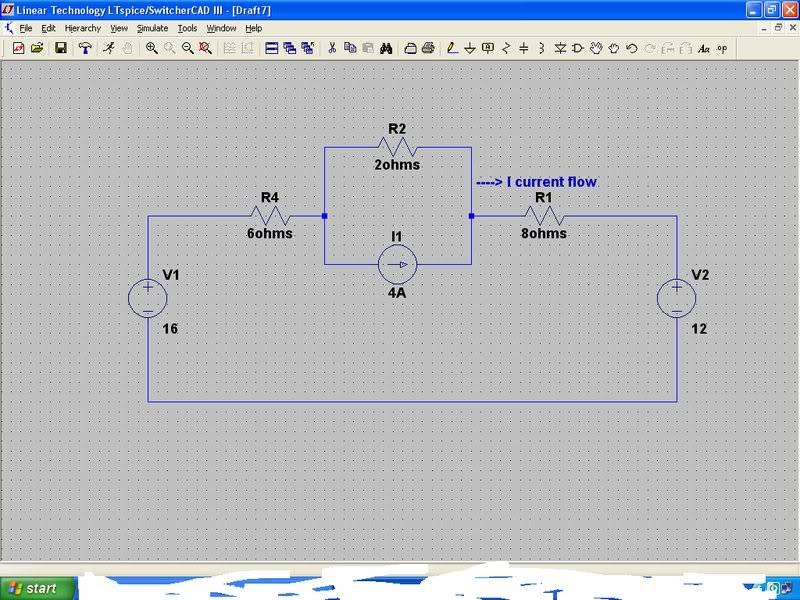Open the File menu
Image resolution: width=800 pixels, height=600 pixels.
tap(26, 28)
